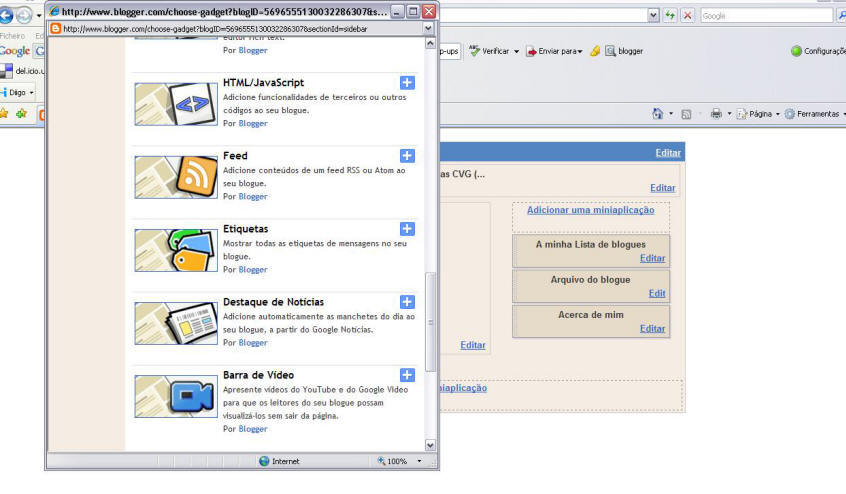
Task: Click Editar for the CVG header gadget
Action: coord(663,188)
